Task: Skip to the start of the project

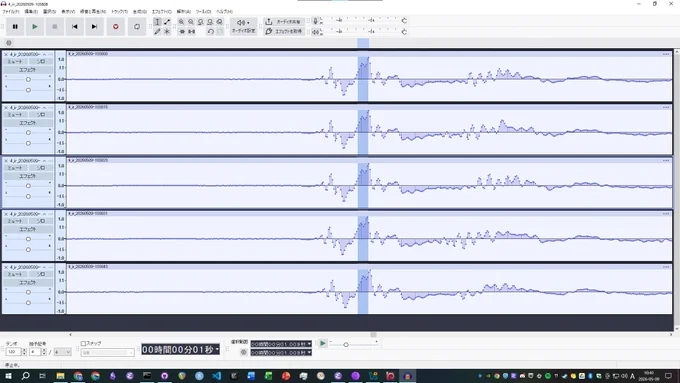Action: coord(75,26)
